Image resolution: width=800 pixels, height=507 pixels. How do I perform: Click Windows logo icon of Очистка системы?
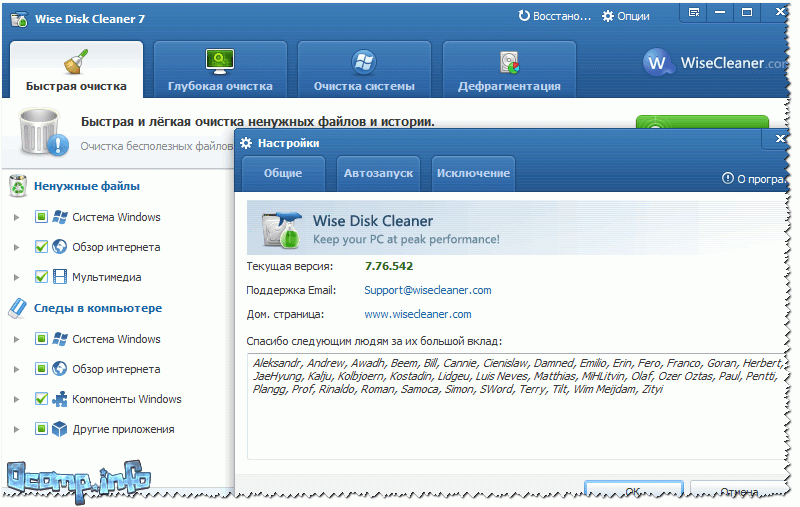364,62
